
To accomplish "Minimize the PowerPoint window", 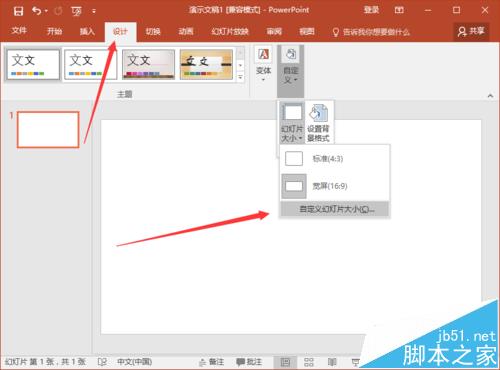I will coord(428,10).
